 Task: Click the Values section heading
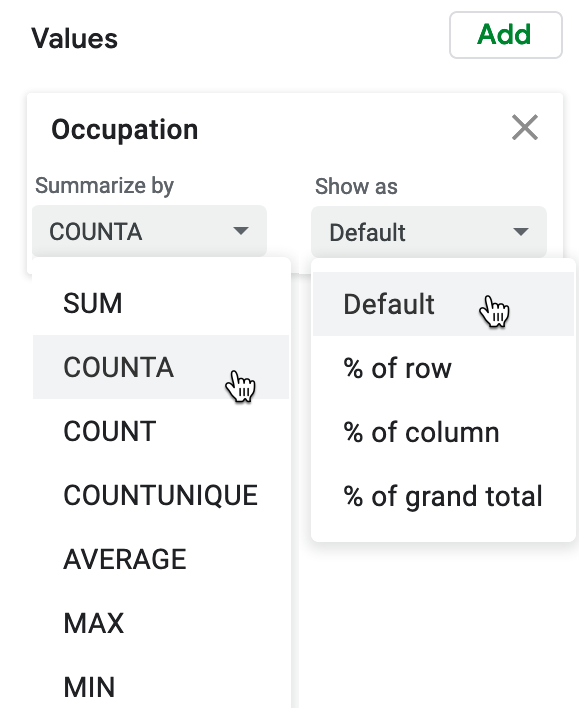point(75,38)
